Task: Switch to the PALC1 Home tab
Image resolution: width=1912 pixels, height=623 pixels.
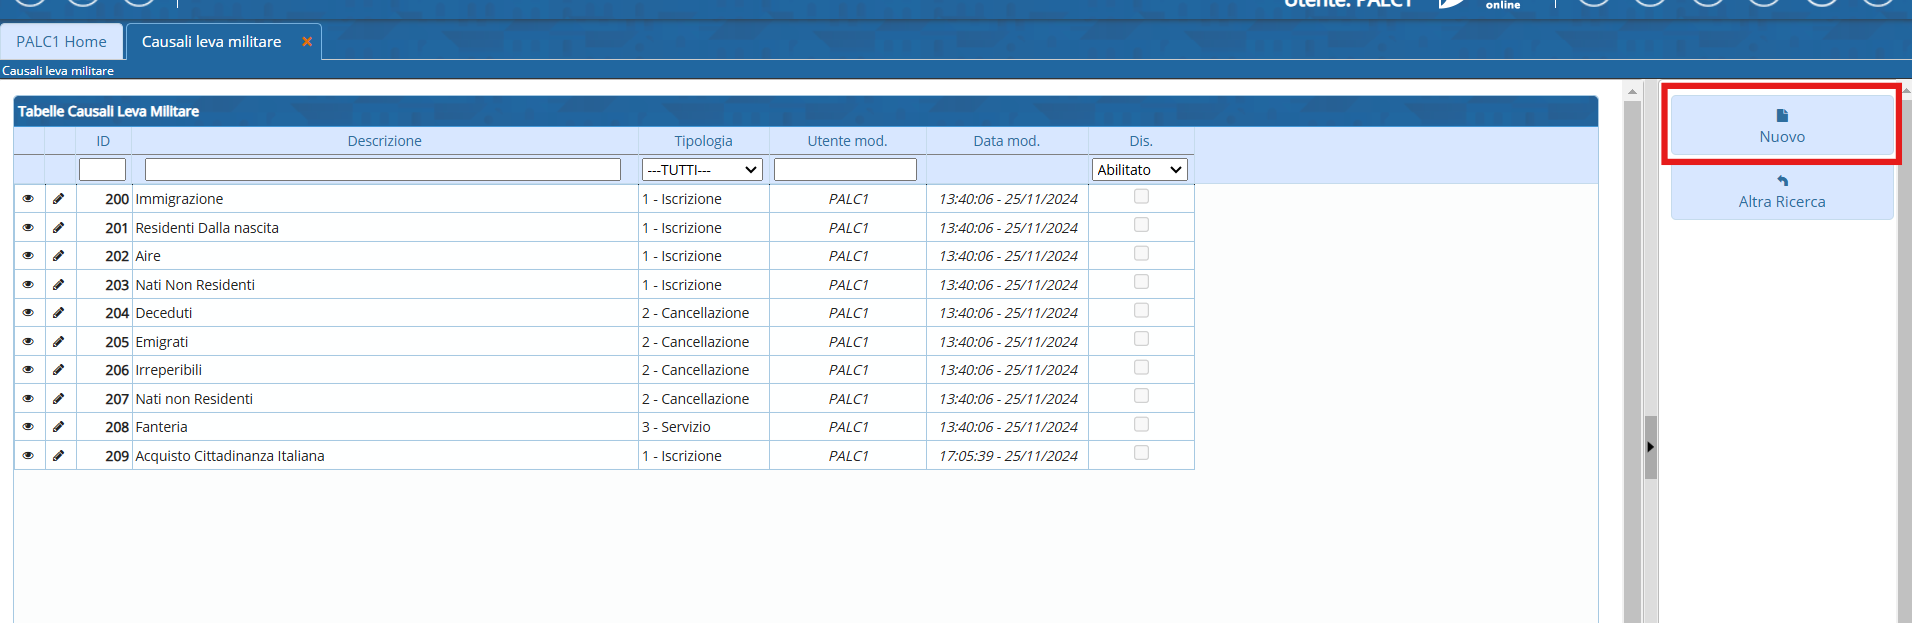Action: point(61,42)
